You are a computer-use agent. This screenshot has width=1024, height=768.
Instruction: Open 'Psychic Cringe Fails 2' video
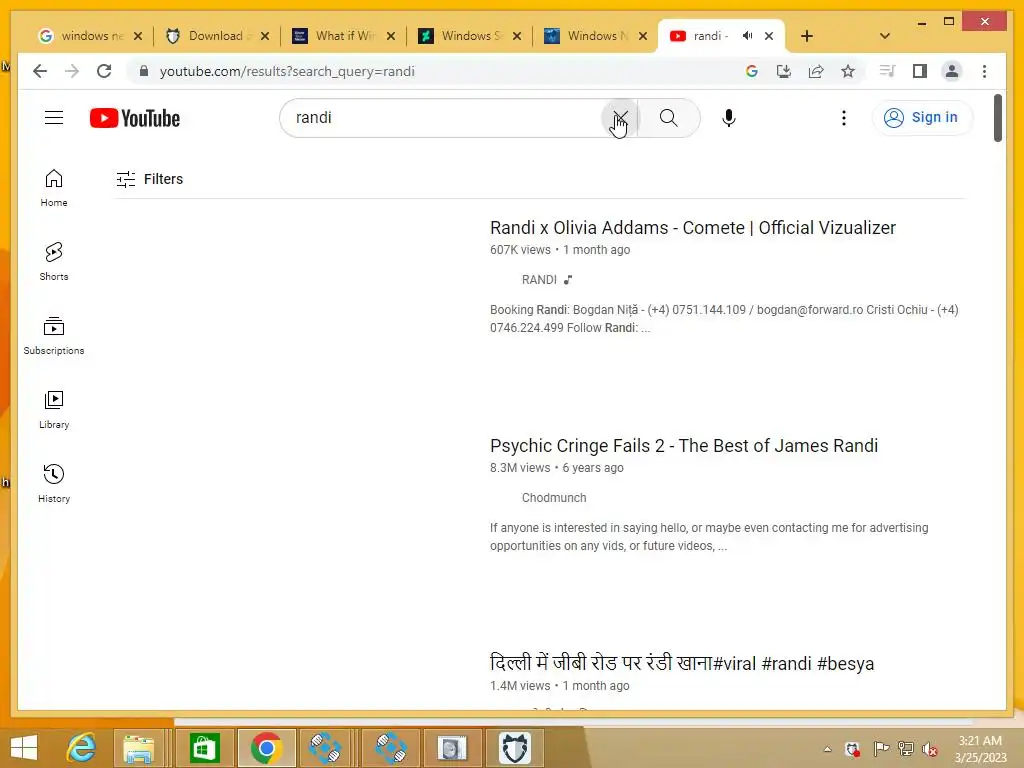point(684,446)
